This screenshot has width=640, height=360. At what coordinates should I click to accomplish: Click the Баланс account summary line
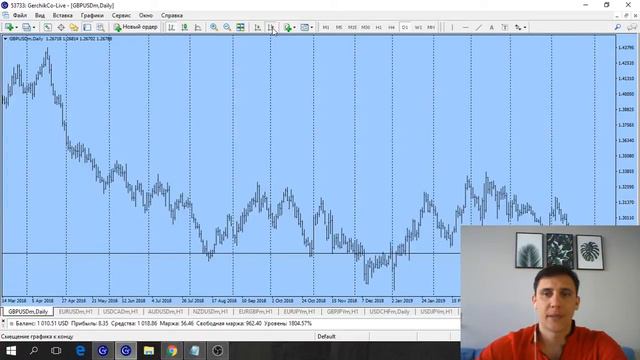pos(163,324)
